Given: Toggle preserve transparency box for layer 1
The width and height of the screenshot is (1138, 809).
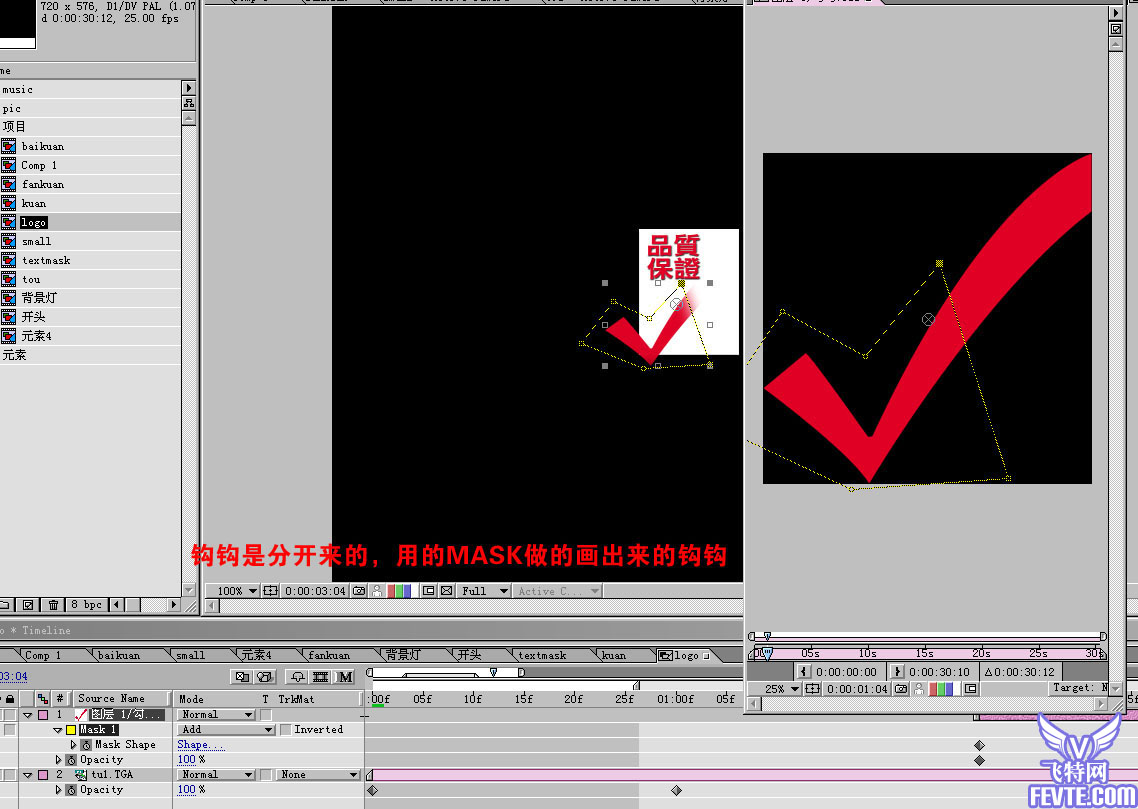Looking at the screenshot, I should tap(266, 715).
